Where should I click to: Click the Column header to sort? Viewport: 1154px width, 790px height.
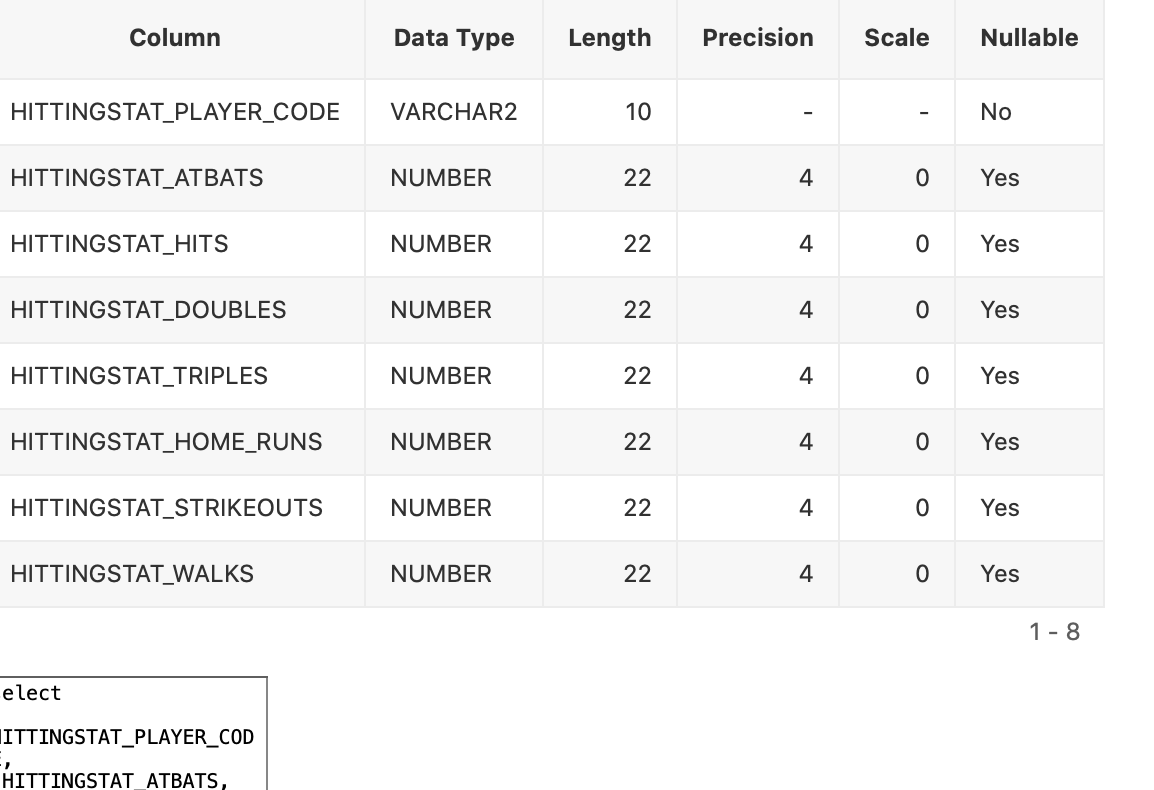174,38
